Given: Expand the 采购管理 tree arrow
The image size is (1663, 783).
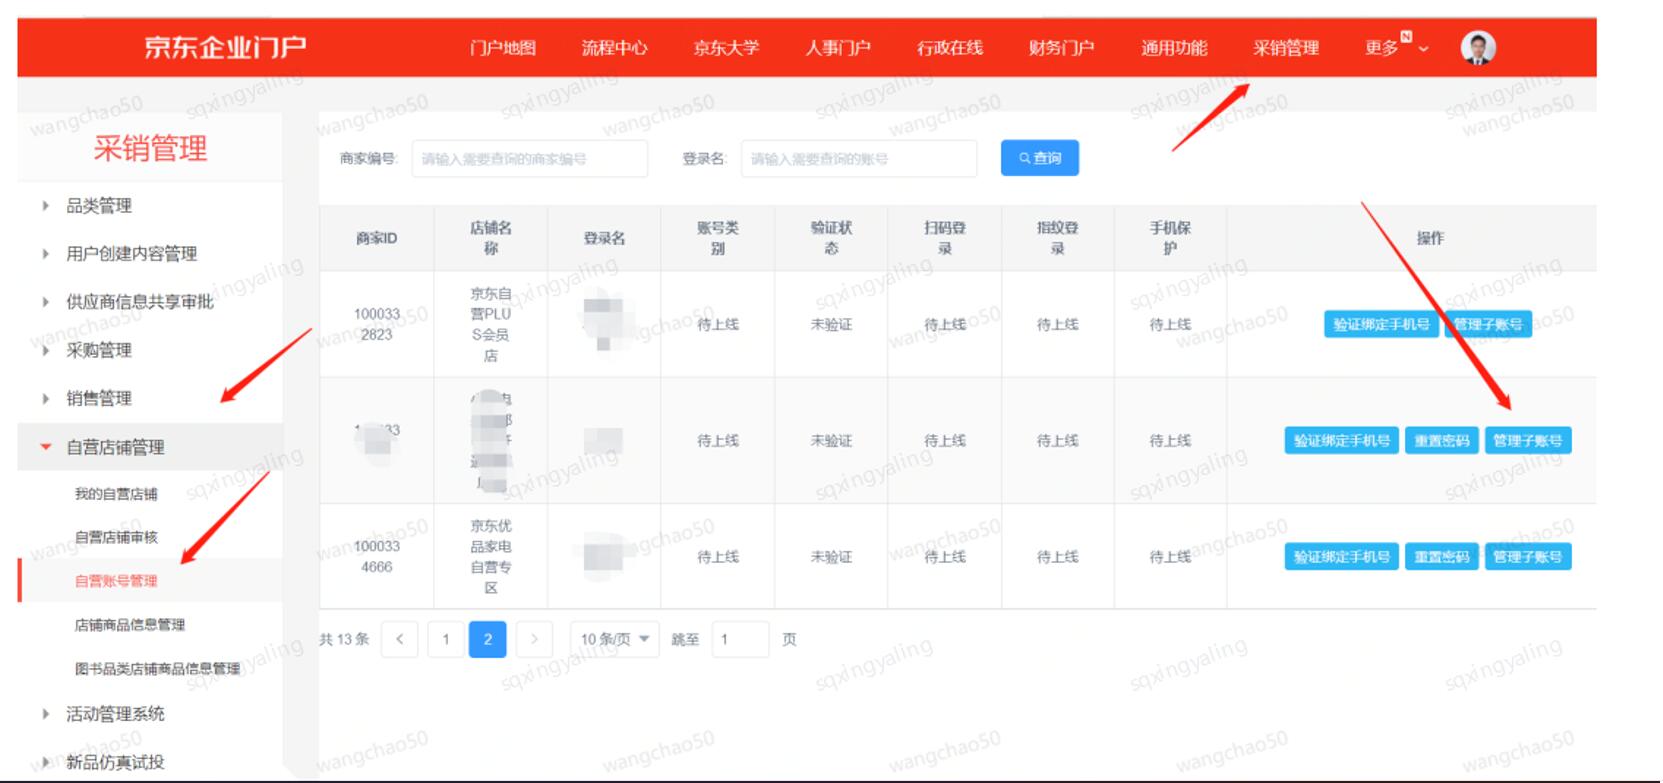Looking at the screenshot, I should (46, 350).
